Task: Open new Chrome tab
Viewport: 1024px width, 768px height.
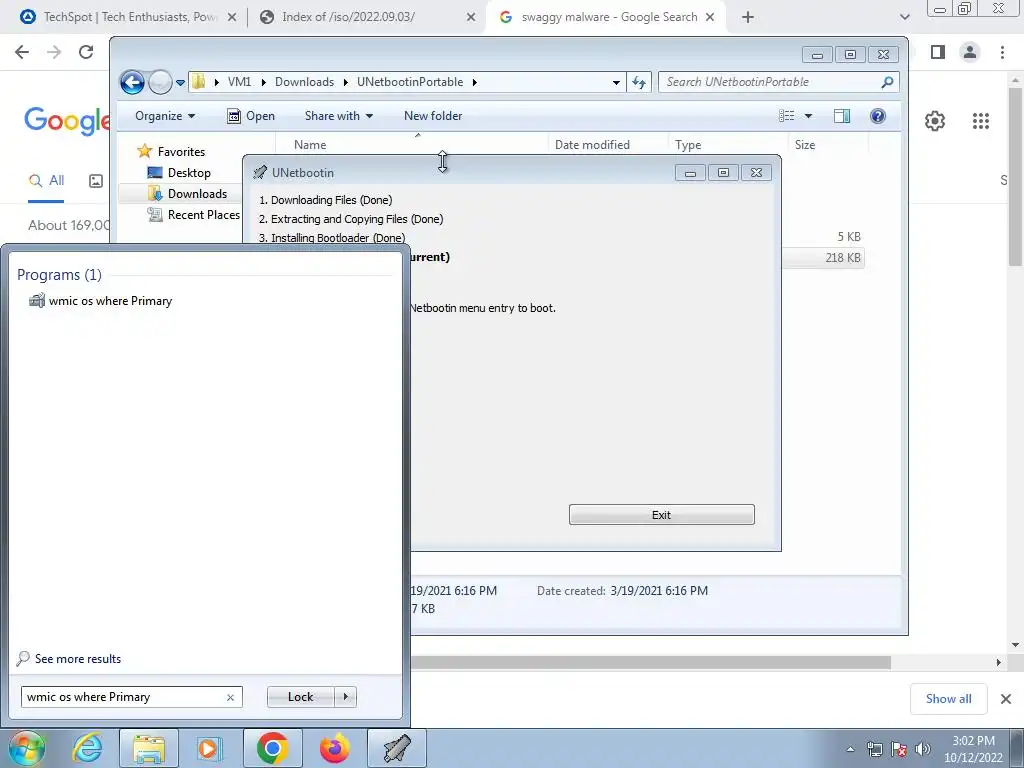Action: [x=748, y=18]
